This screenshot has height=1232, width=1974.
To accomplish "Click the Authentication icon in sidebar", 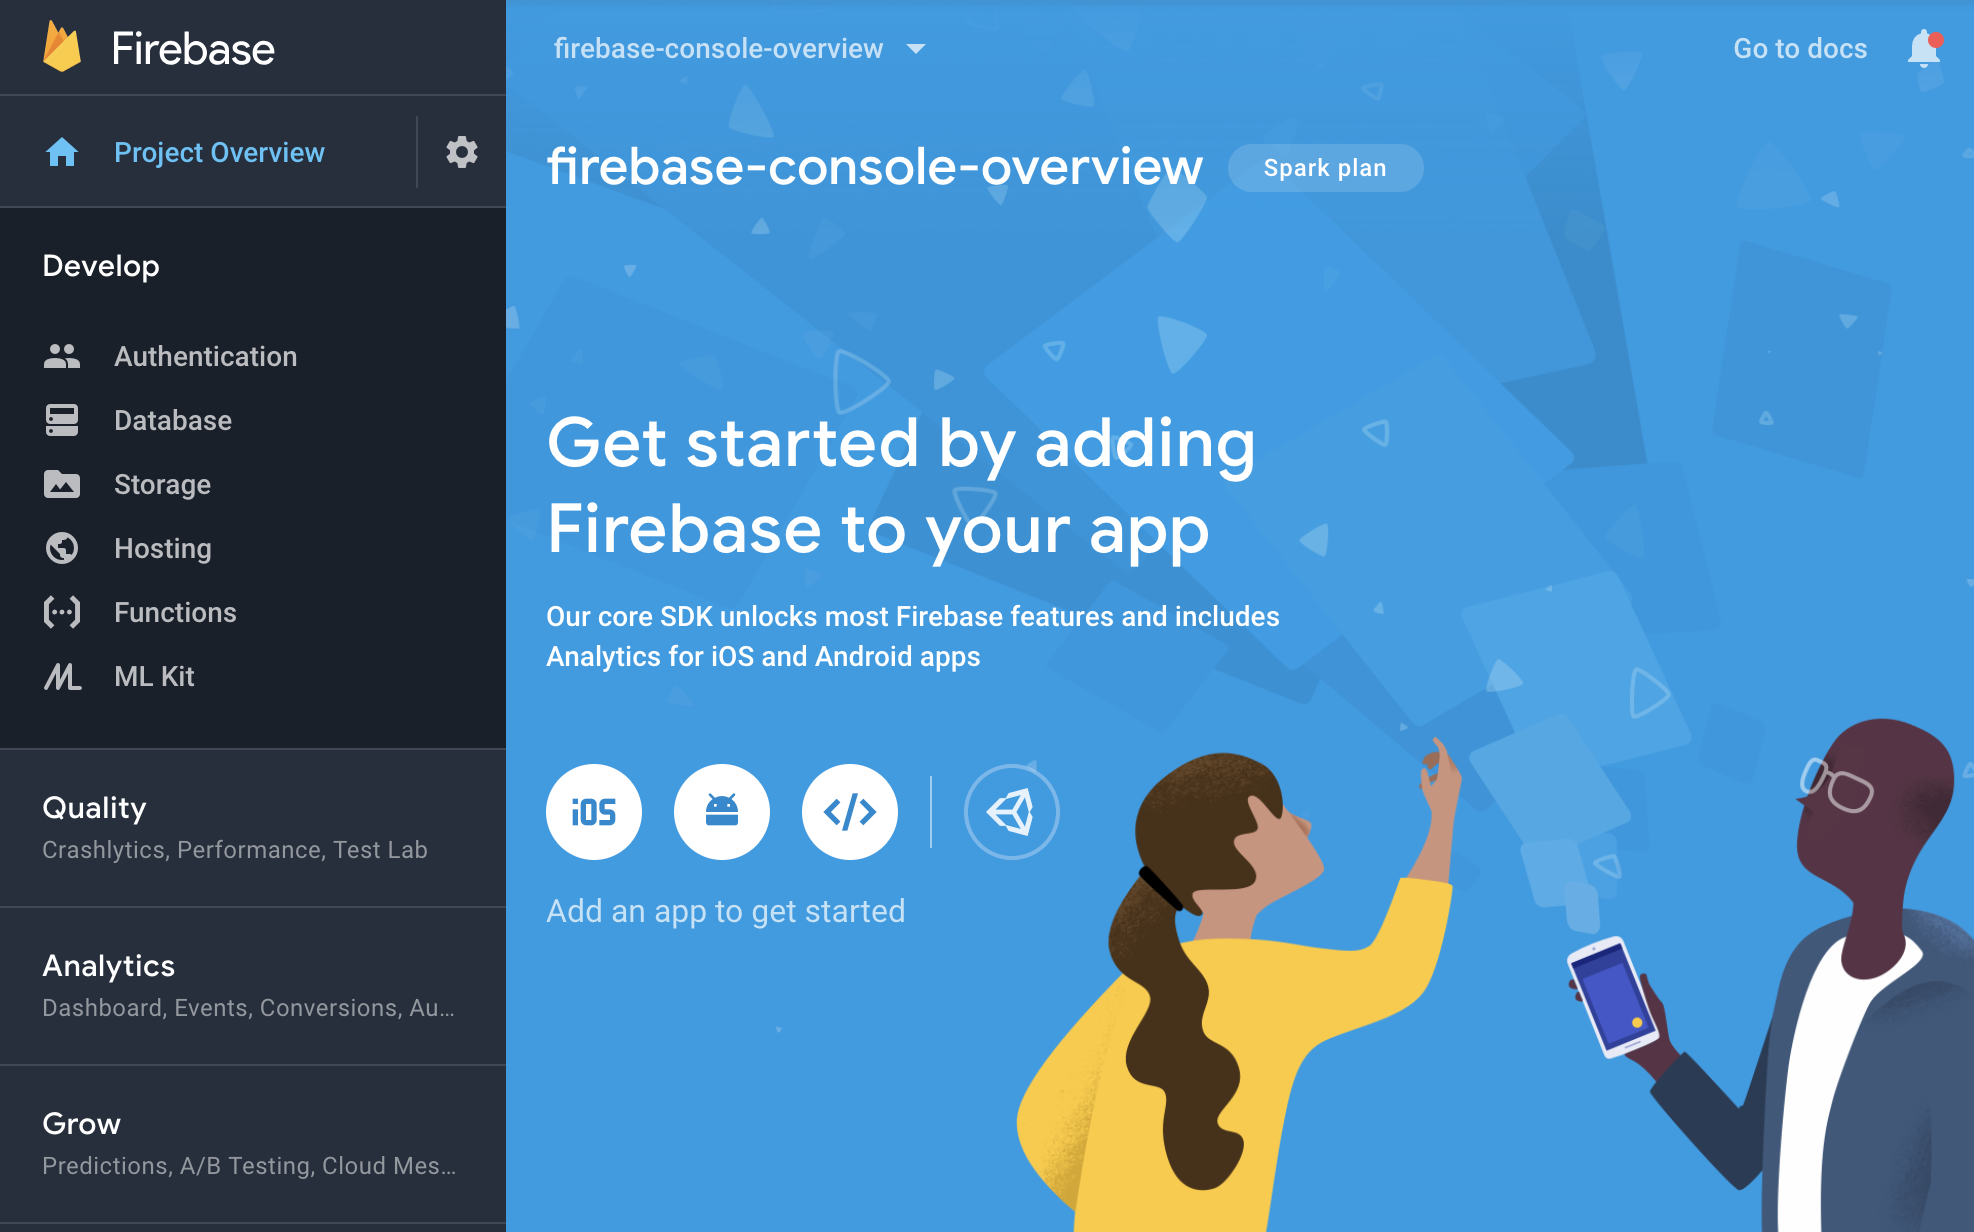I will coord(62,356).
